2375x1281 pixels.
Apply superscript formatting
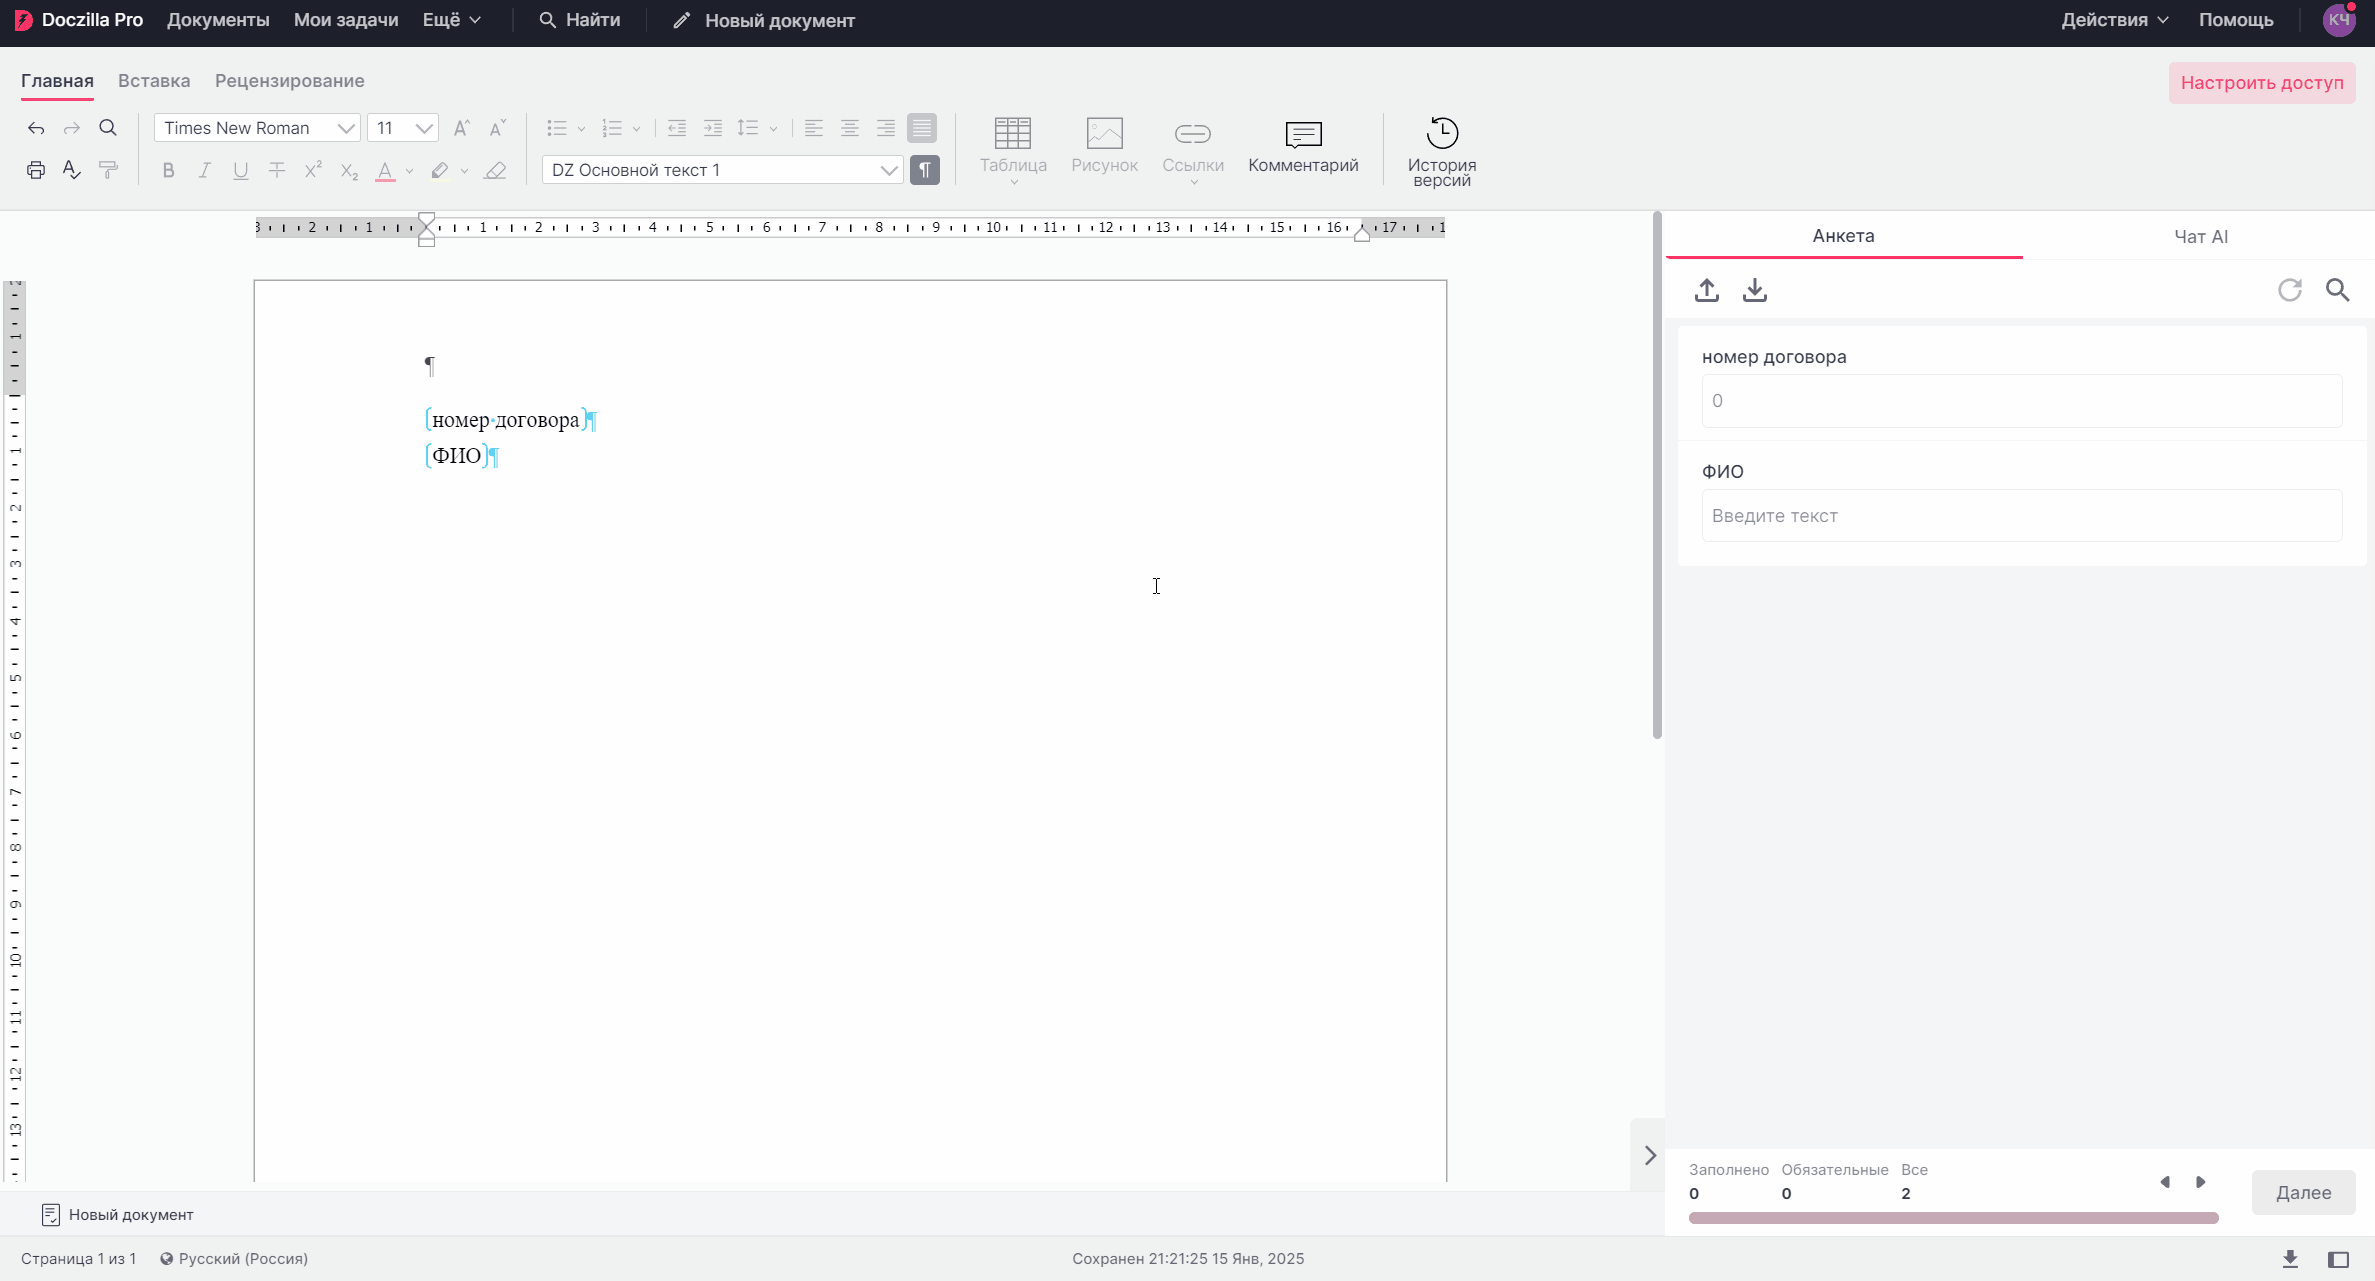pos(313,170)
